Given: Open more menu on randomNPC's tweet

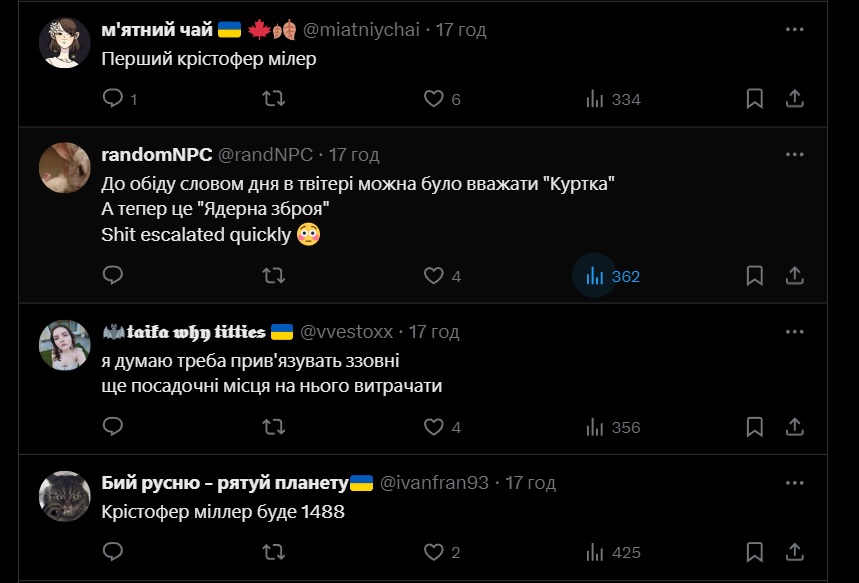Looking at the screenshot, I should click(x=795, y=155).
